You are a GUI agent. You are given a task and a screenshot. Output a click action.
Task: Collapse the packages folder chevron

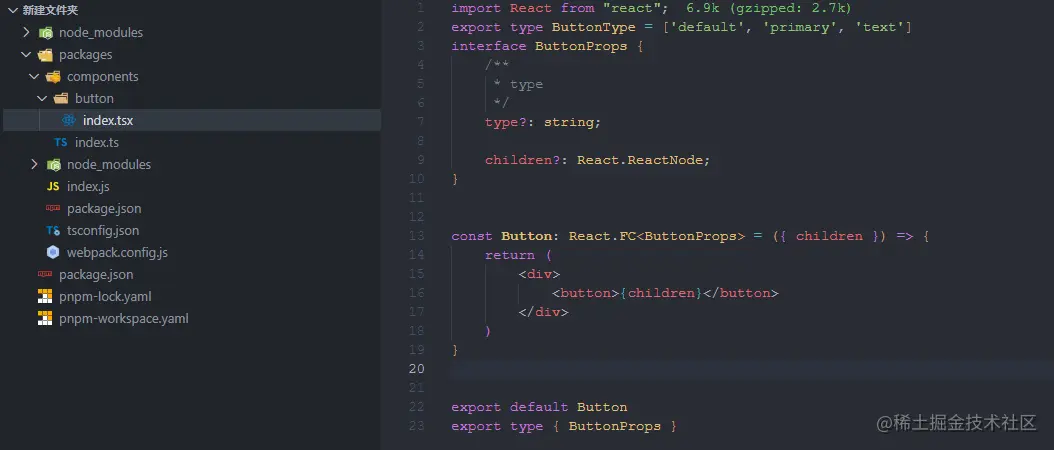point(26,54)
